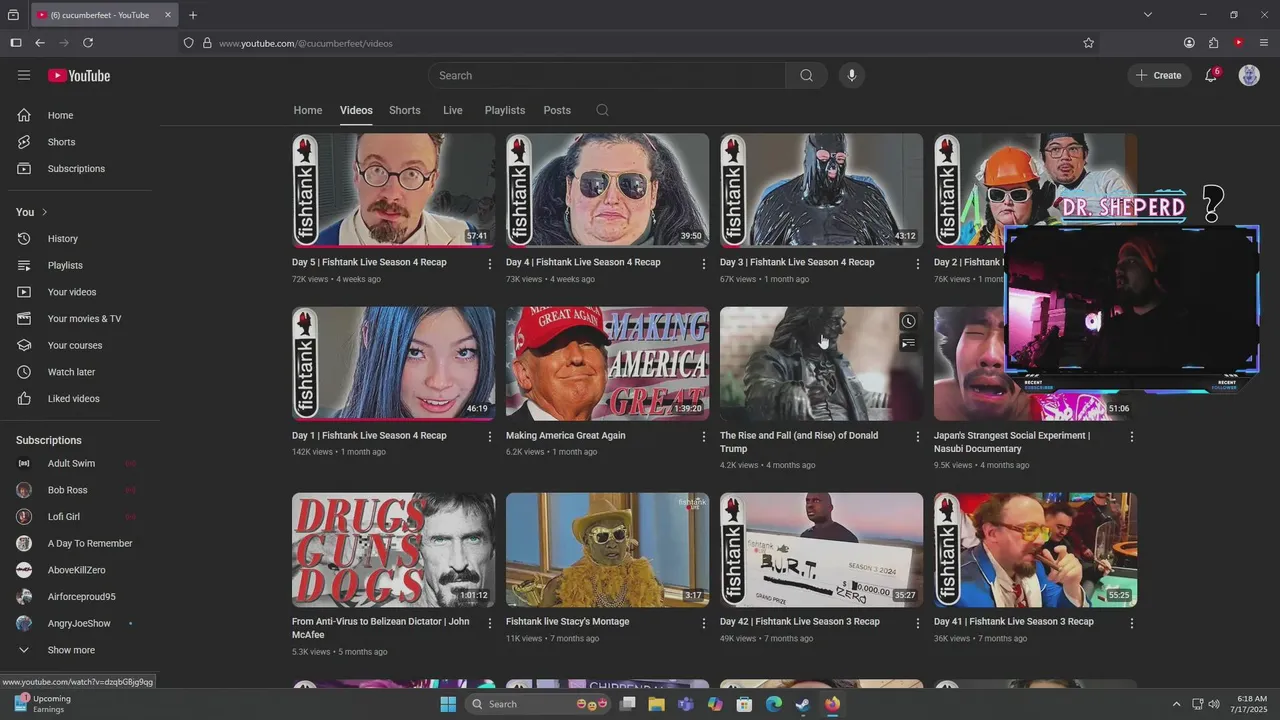This screenshot has width=1280, height=720.
Task: Switch to the Shorts channel tab
Action: pyautogui.click(x=405, y=110)
